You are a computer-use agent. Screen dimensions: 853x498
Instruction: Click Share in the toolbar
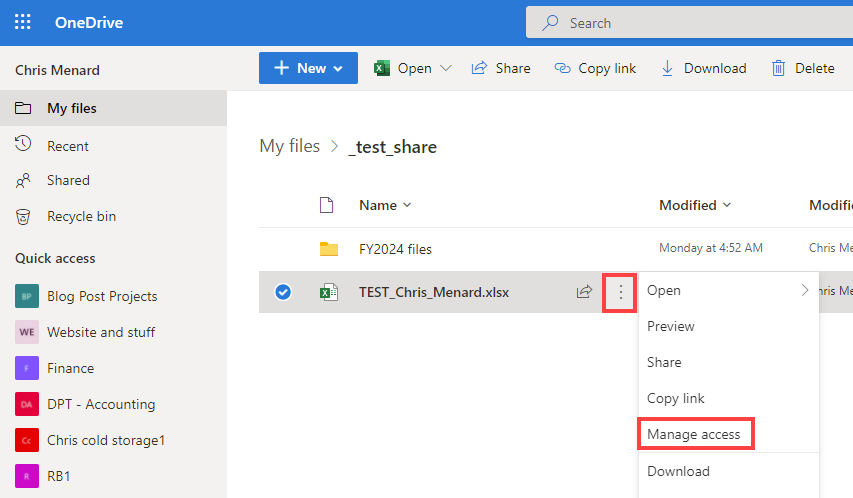point(500,68)
